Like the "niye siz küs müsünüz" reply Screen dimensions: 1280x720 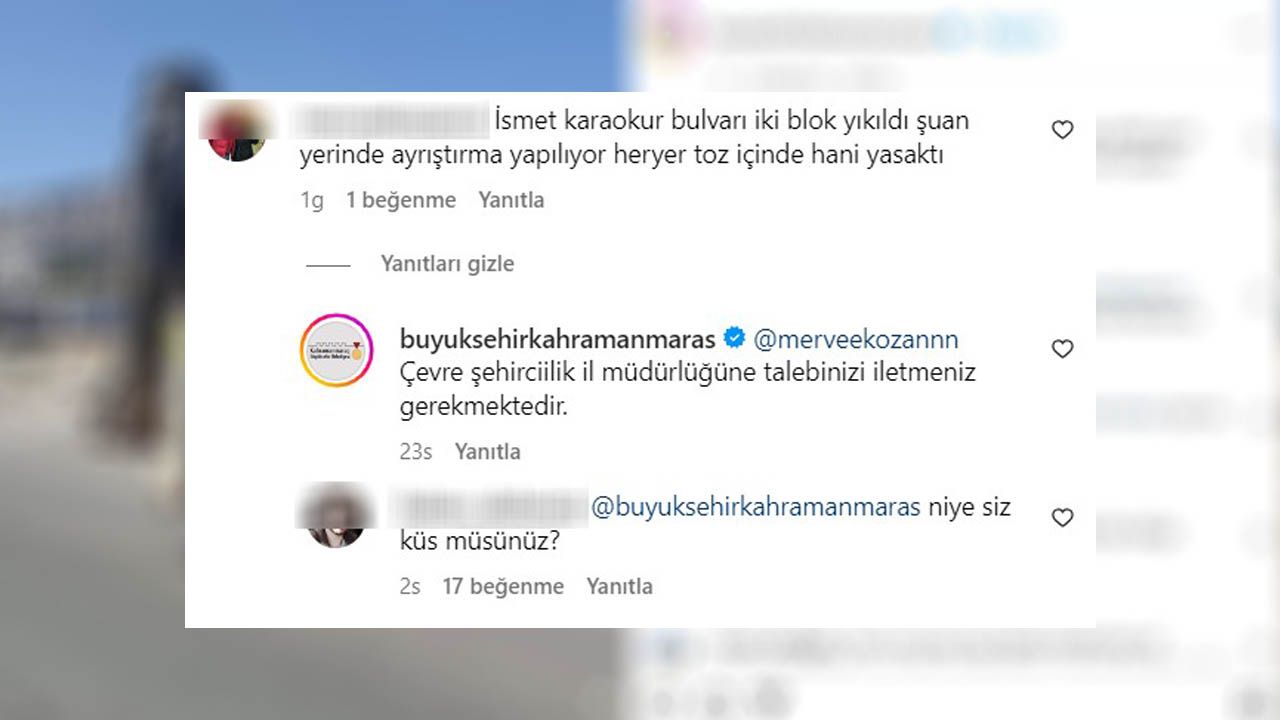1062,518
